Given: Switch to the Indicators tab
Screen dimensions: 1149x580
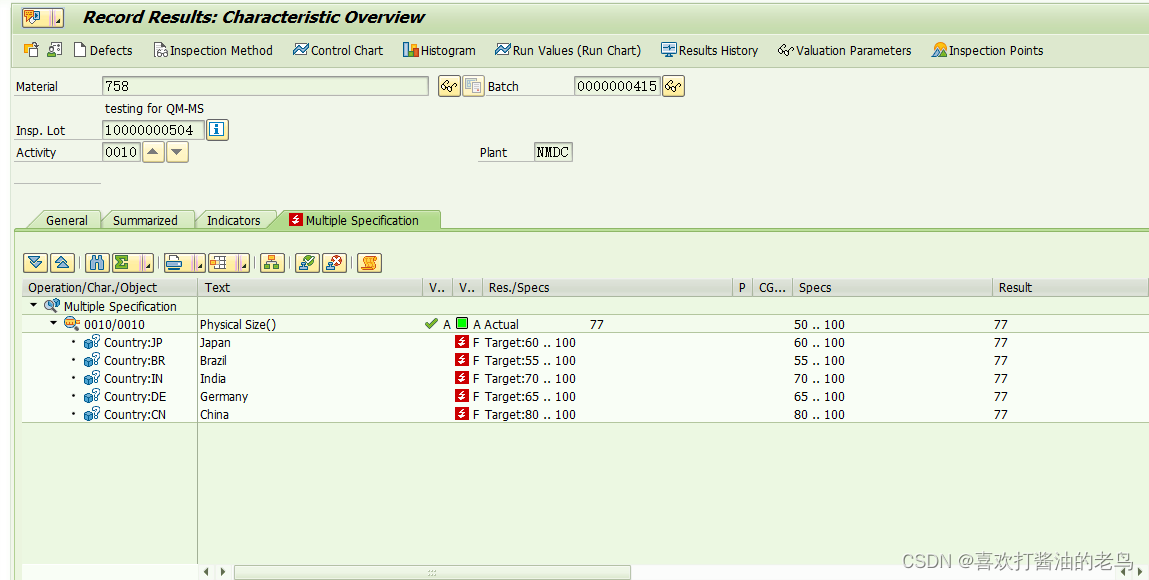Looking at the screenshot, I should pyautogui.click(x=236, y=219).
